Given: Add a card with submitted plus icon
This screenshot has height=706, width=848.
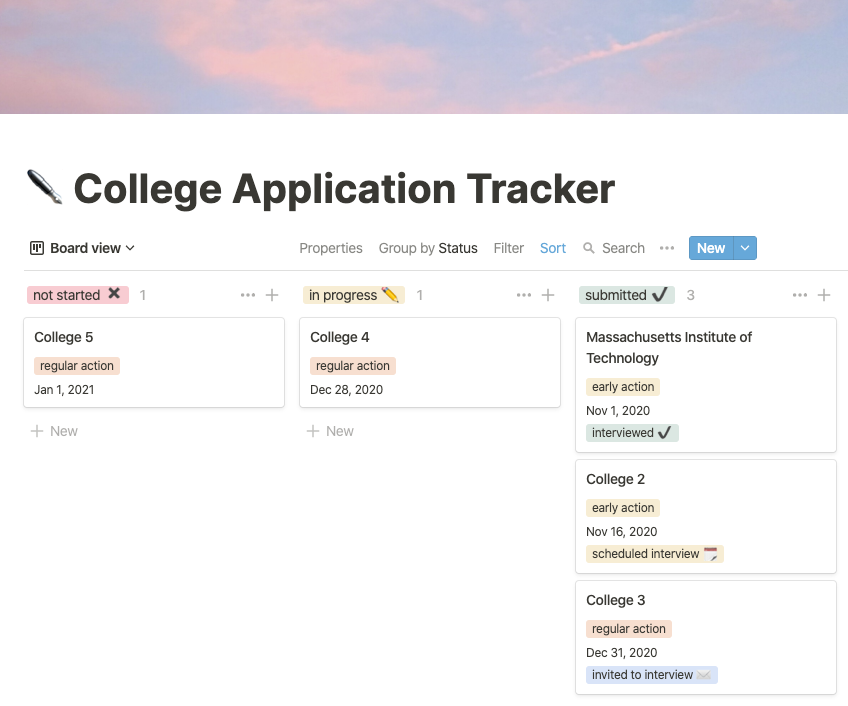Looking at the screenshot, I should (x=824, y=295).
